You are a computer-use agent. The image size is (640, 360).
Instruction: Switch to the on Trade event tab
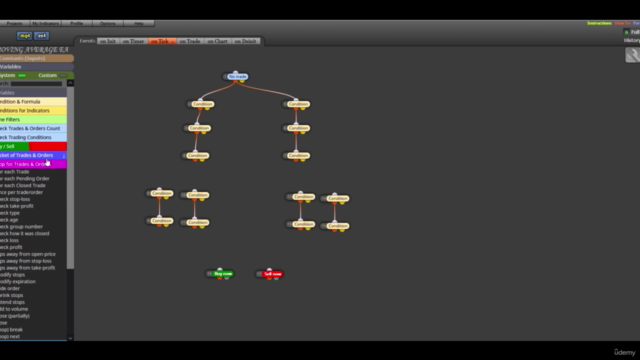click(x=190, y=41)
